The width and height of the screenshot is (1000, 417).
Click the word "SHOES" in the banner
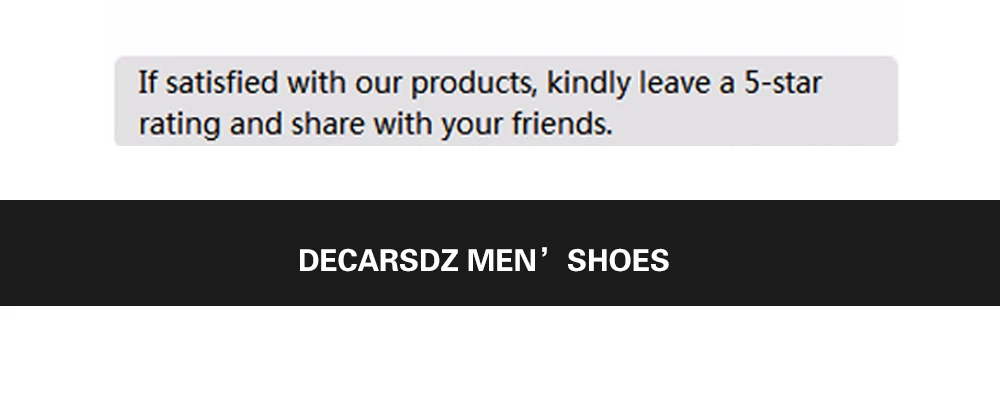618,261
